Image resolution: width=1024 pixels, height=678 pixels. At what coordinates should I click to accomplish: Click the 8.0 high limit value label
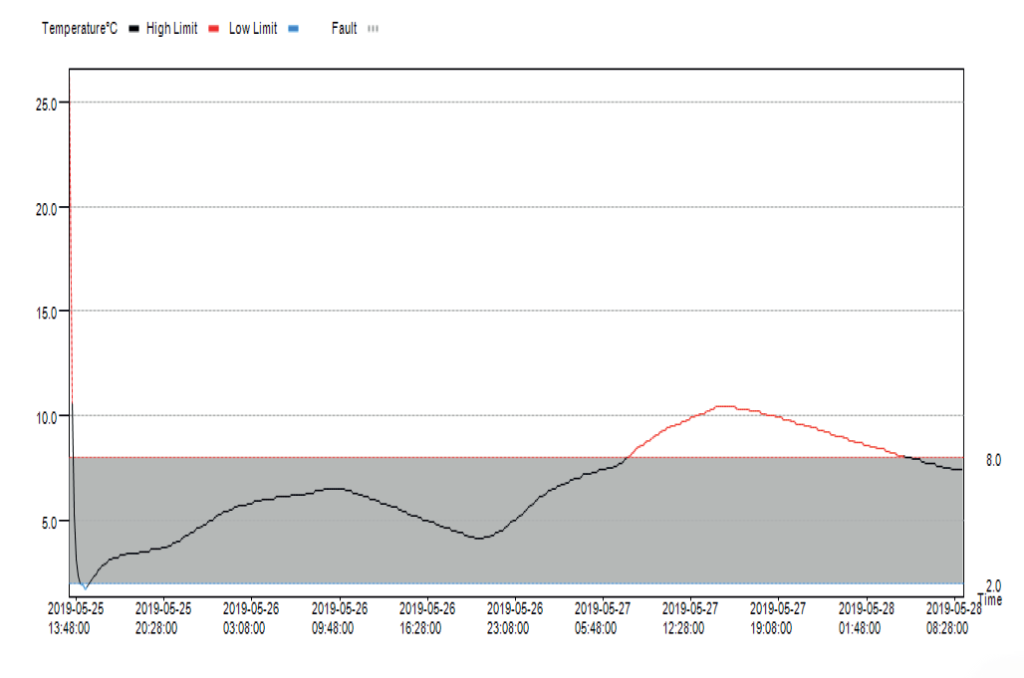click(x=993, y=459)
